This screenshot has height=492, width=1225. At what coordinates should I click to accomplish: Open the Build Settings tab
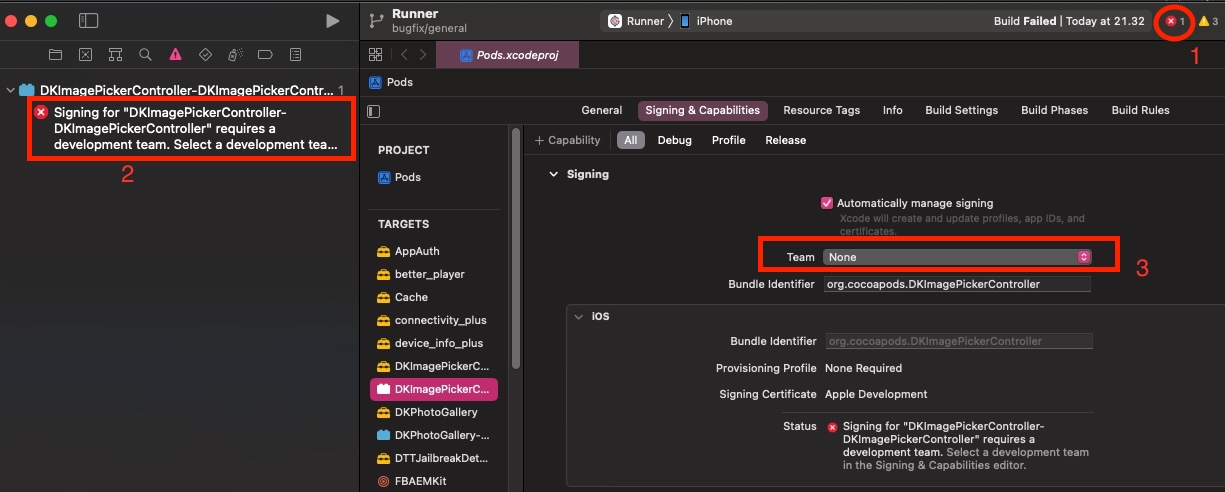(961, 110)
